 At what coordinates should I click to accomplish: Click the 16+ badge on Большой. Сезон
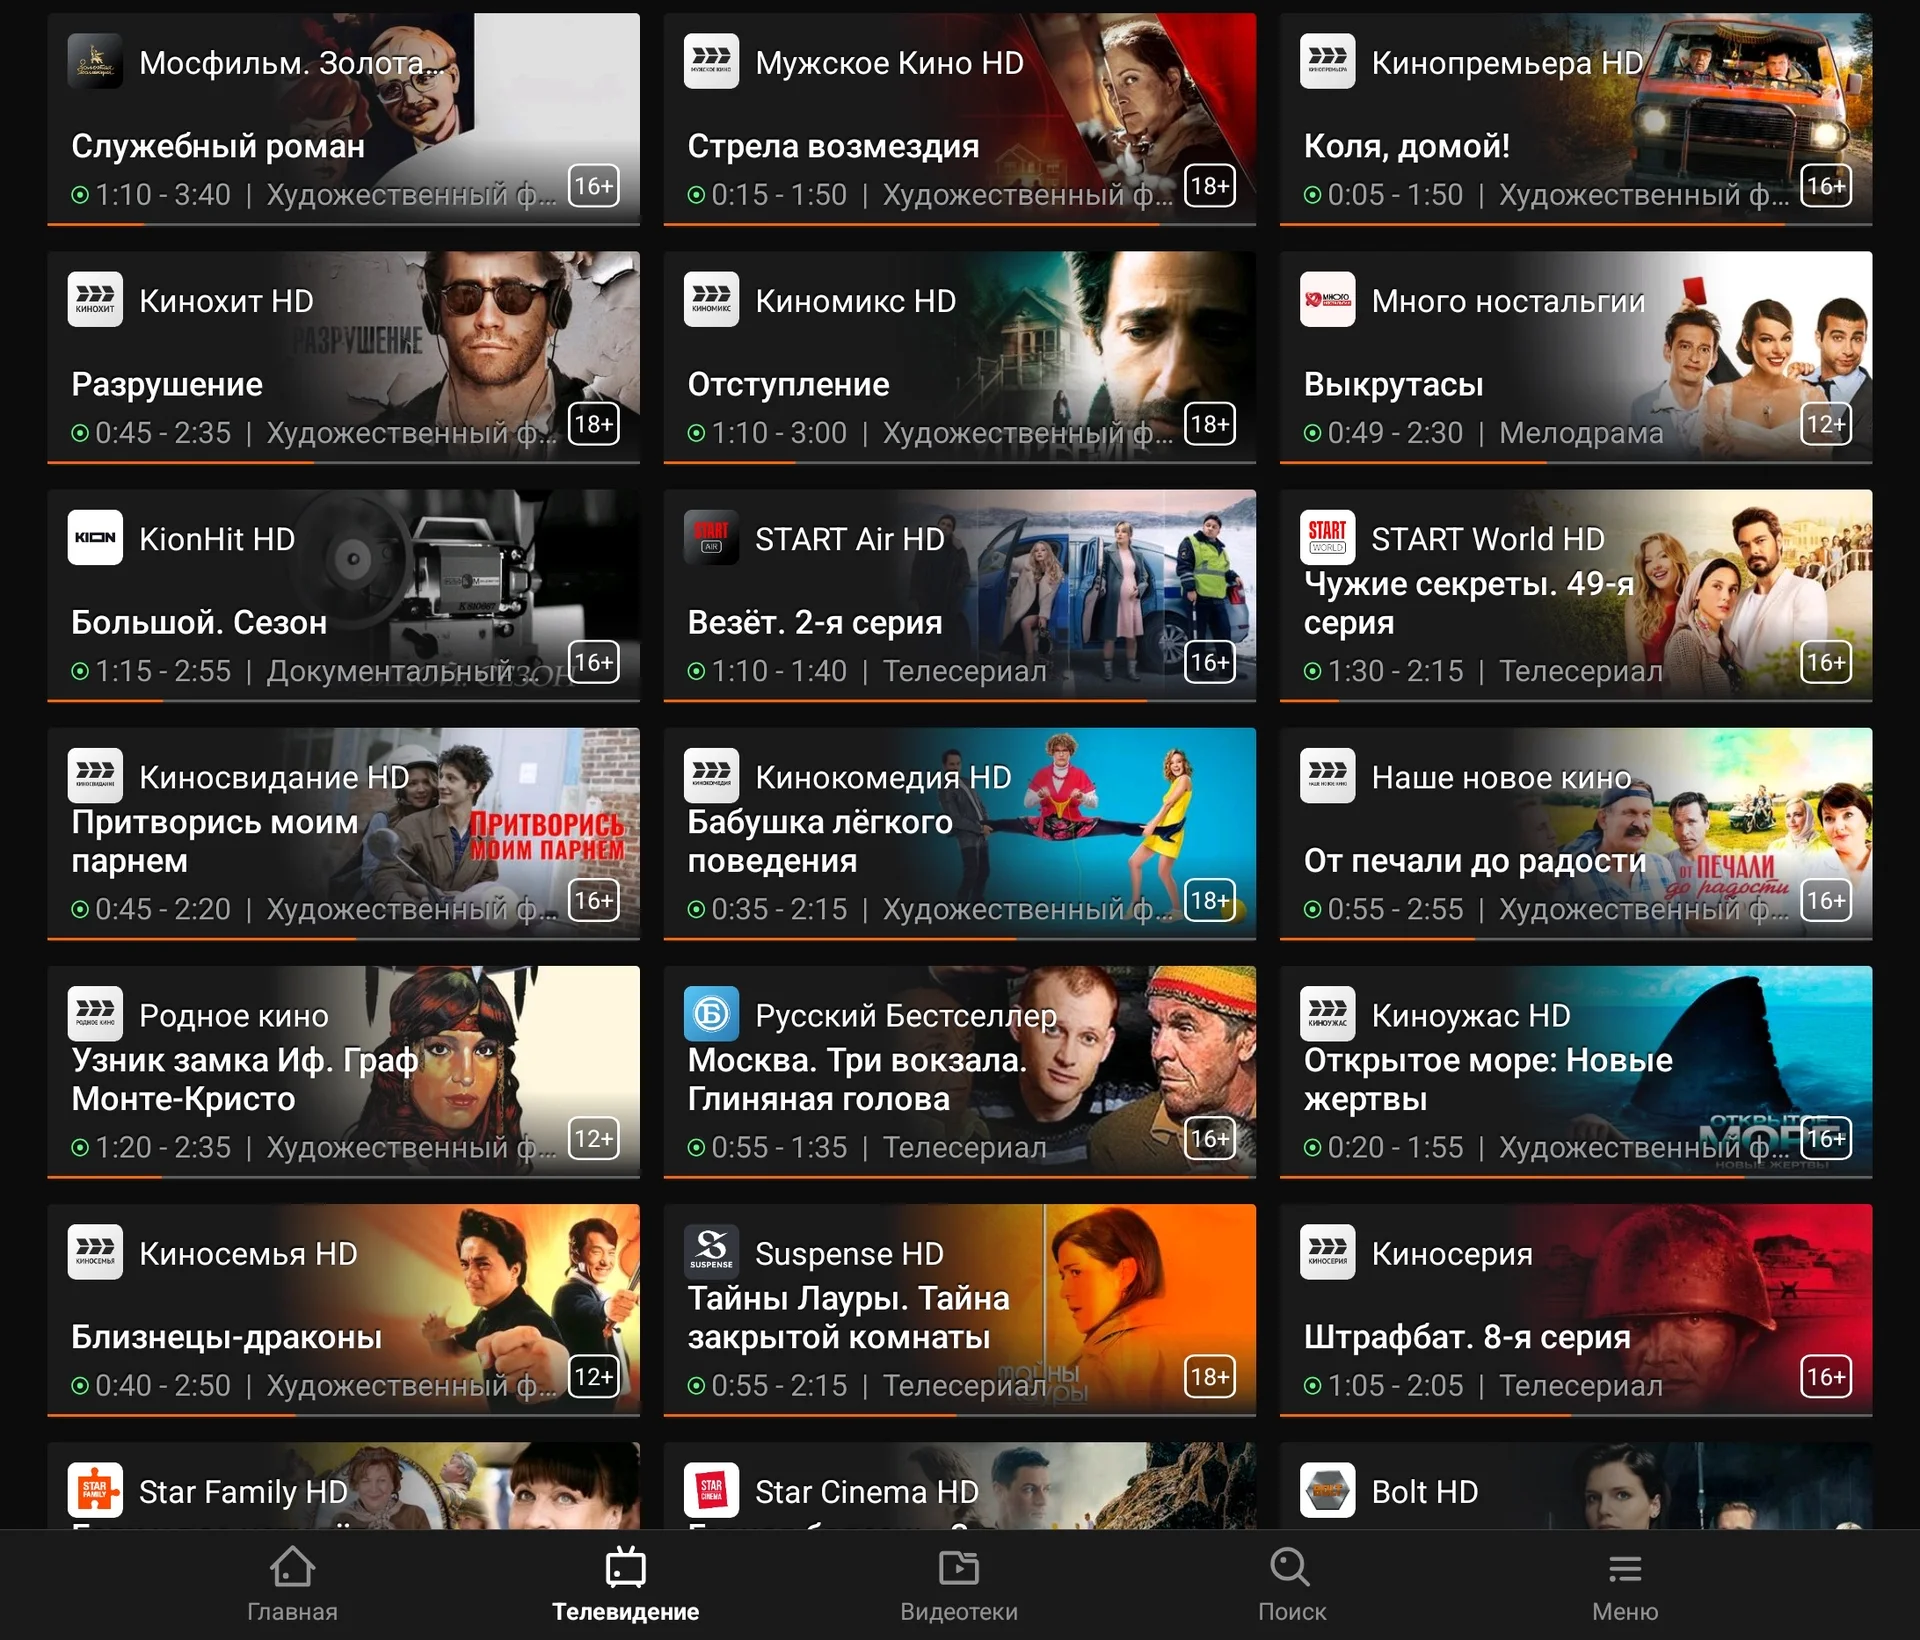(x=593, y=662)
